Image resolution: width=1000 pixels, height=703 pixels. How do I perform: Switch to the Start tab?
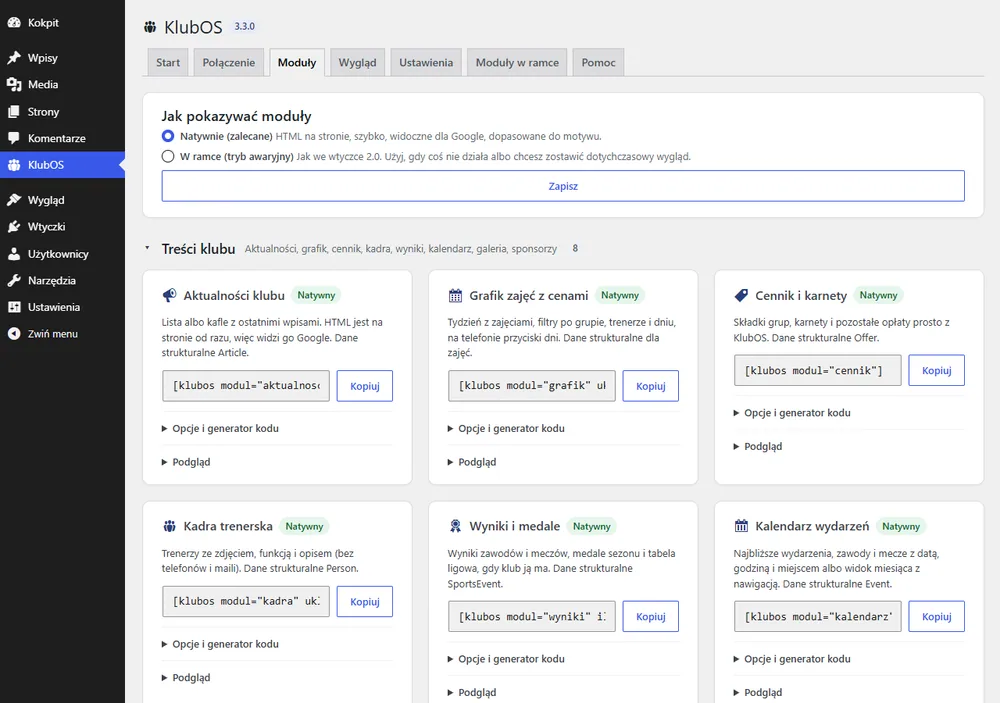point(168,63)
